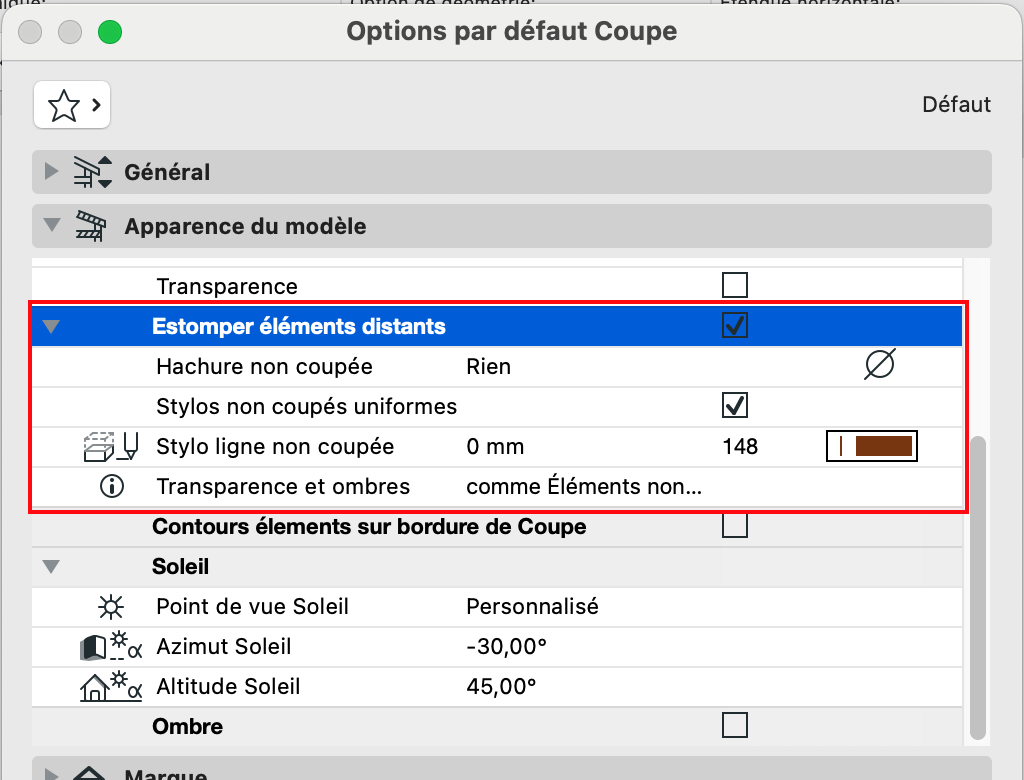The image size is (1024, 780).
Task: Click the Altitude Soleil house icon
Action: 111,687
